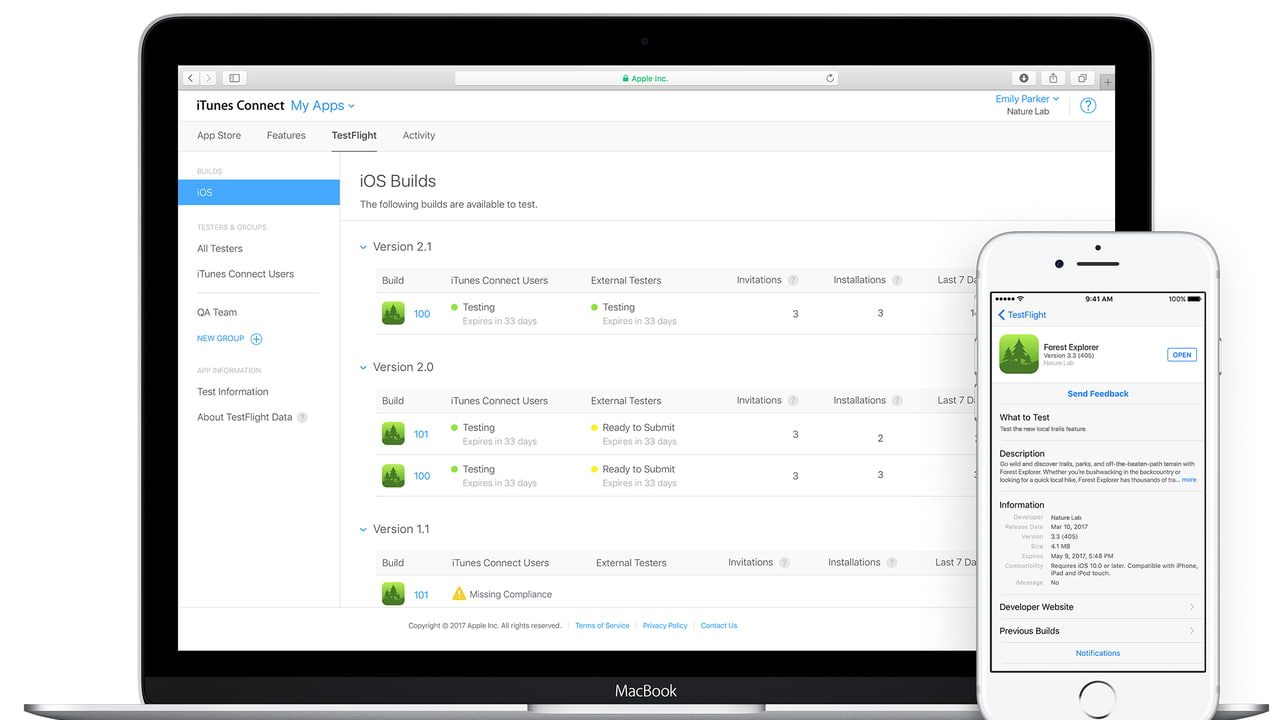Open QA Team group

tap(217, 313)
